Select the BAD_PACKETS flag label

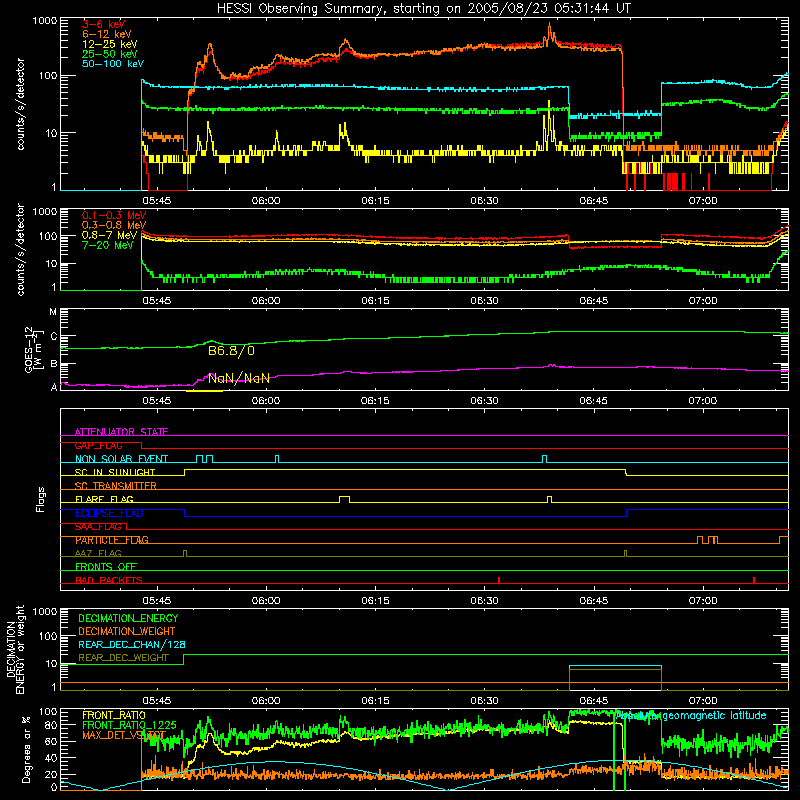pyautogui.click(x=109, y=580)
